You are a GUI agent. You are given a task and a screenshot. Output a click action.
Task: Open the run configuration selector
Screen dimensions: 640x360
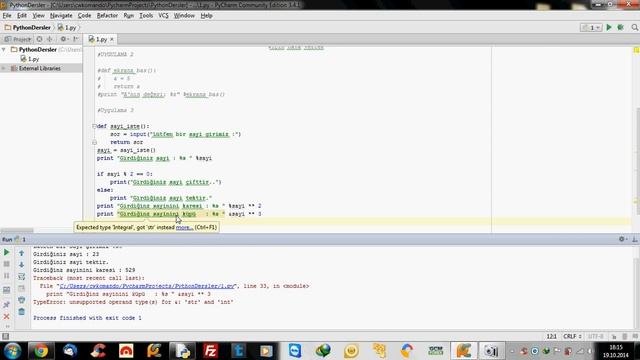pos(591,27)
